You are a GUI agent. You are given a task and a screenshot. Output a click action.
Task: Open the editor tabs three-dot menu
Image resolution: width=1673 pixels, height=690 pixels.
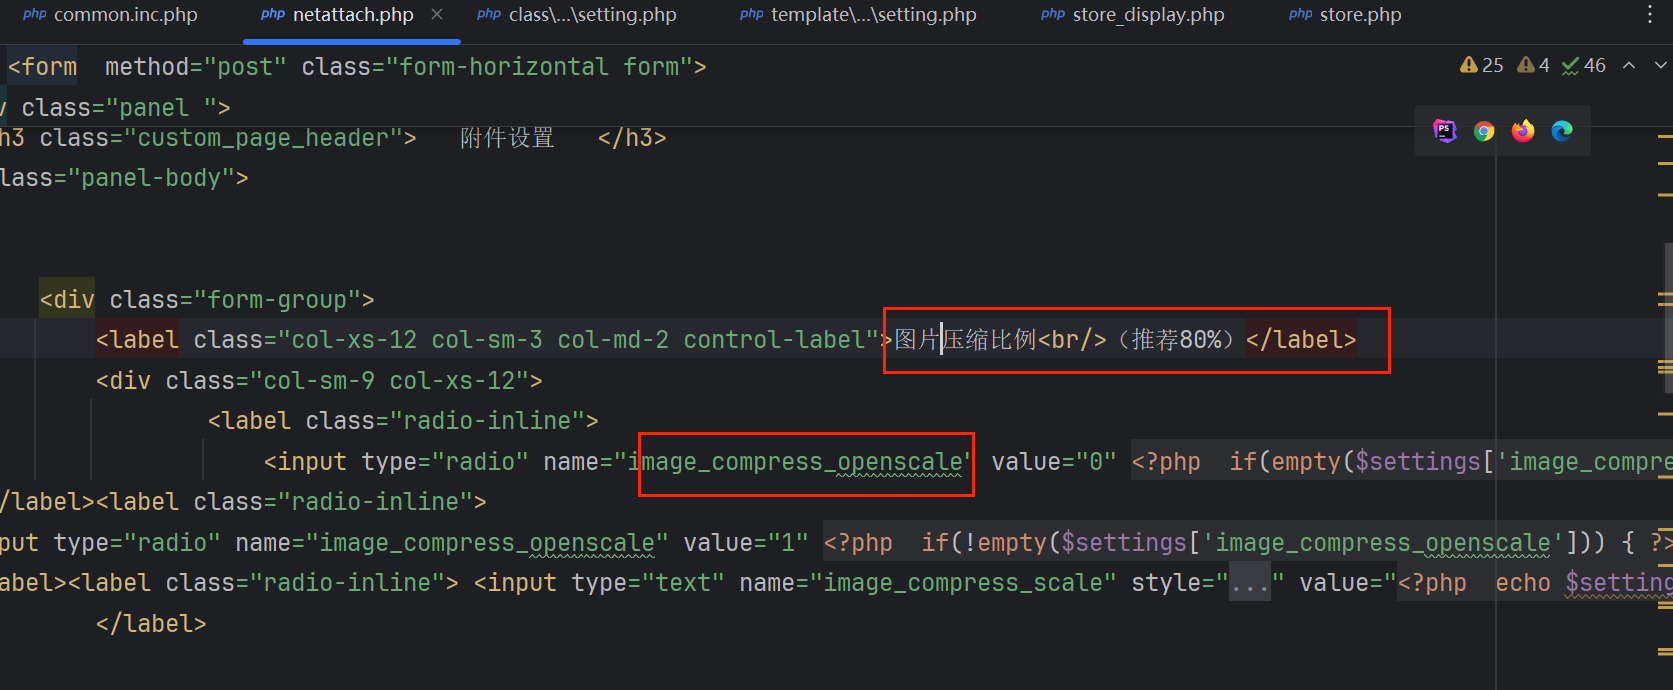pyautogui.click(x=1650, y=14)
